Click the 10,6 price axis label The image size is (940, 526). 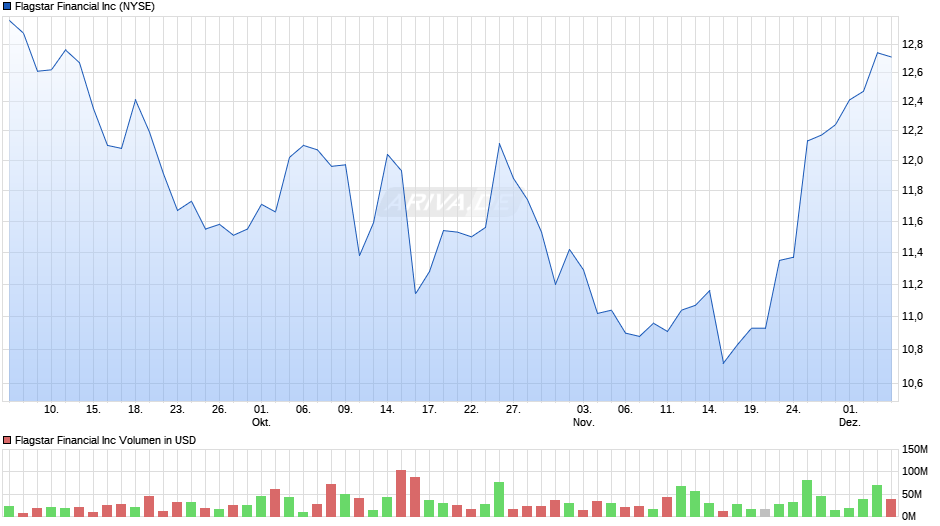click(x=912, y=383)
